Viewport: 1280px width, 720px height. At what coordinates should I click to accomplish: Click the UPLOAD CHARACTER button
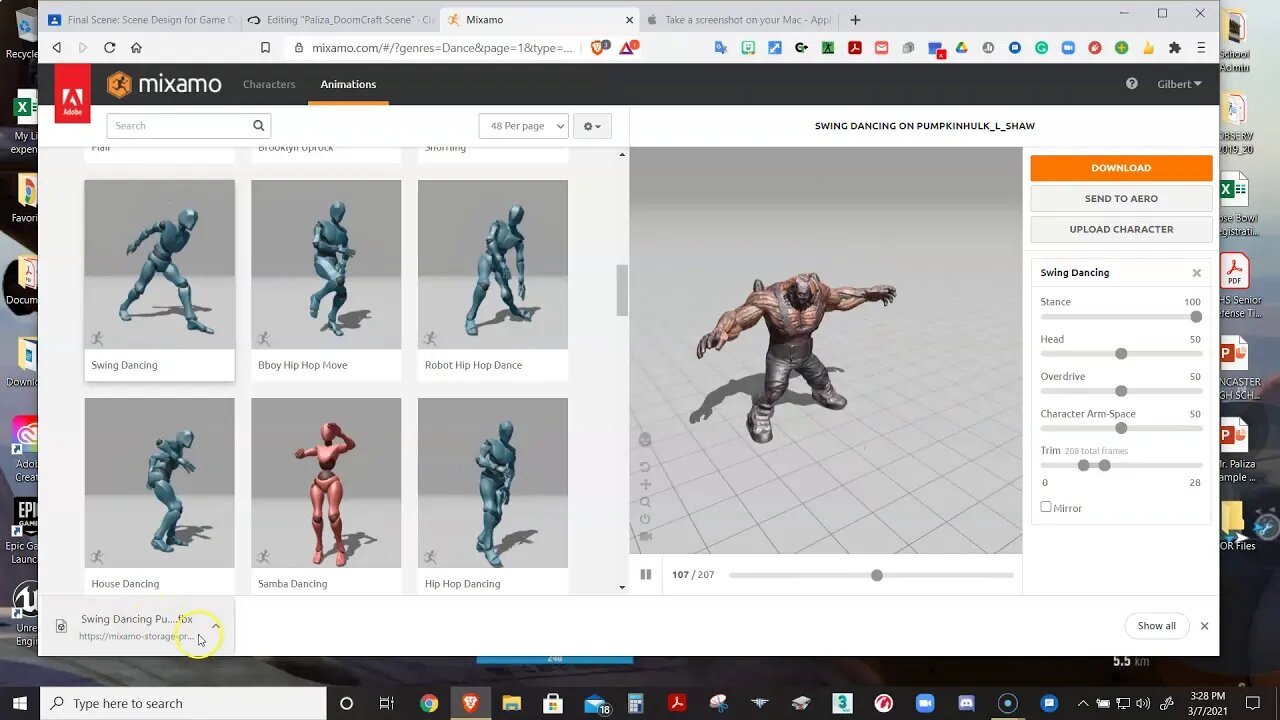[1121, 229]
